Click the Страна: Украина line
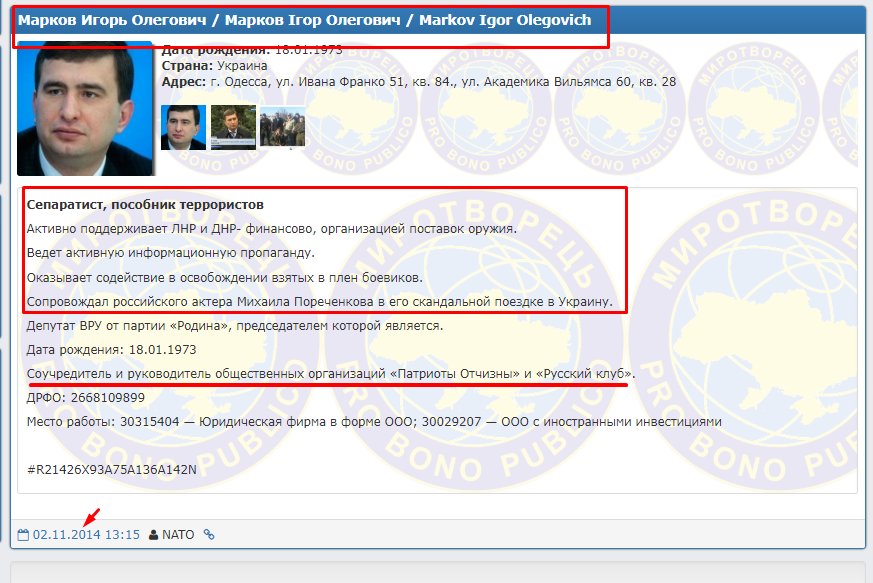This screenshot has height=583, width=873. 214,66
